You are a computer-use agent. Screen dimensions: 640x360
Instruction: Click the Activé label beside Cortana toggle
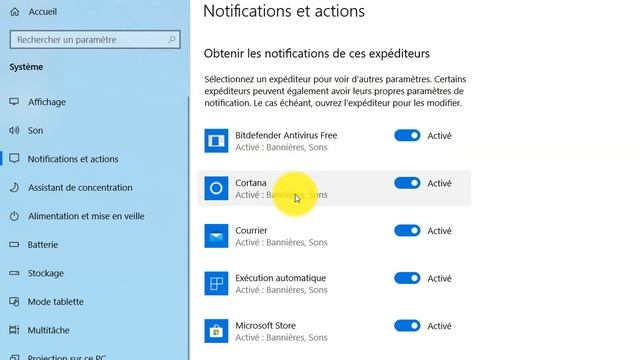tap(439, 183)
